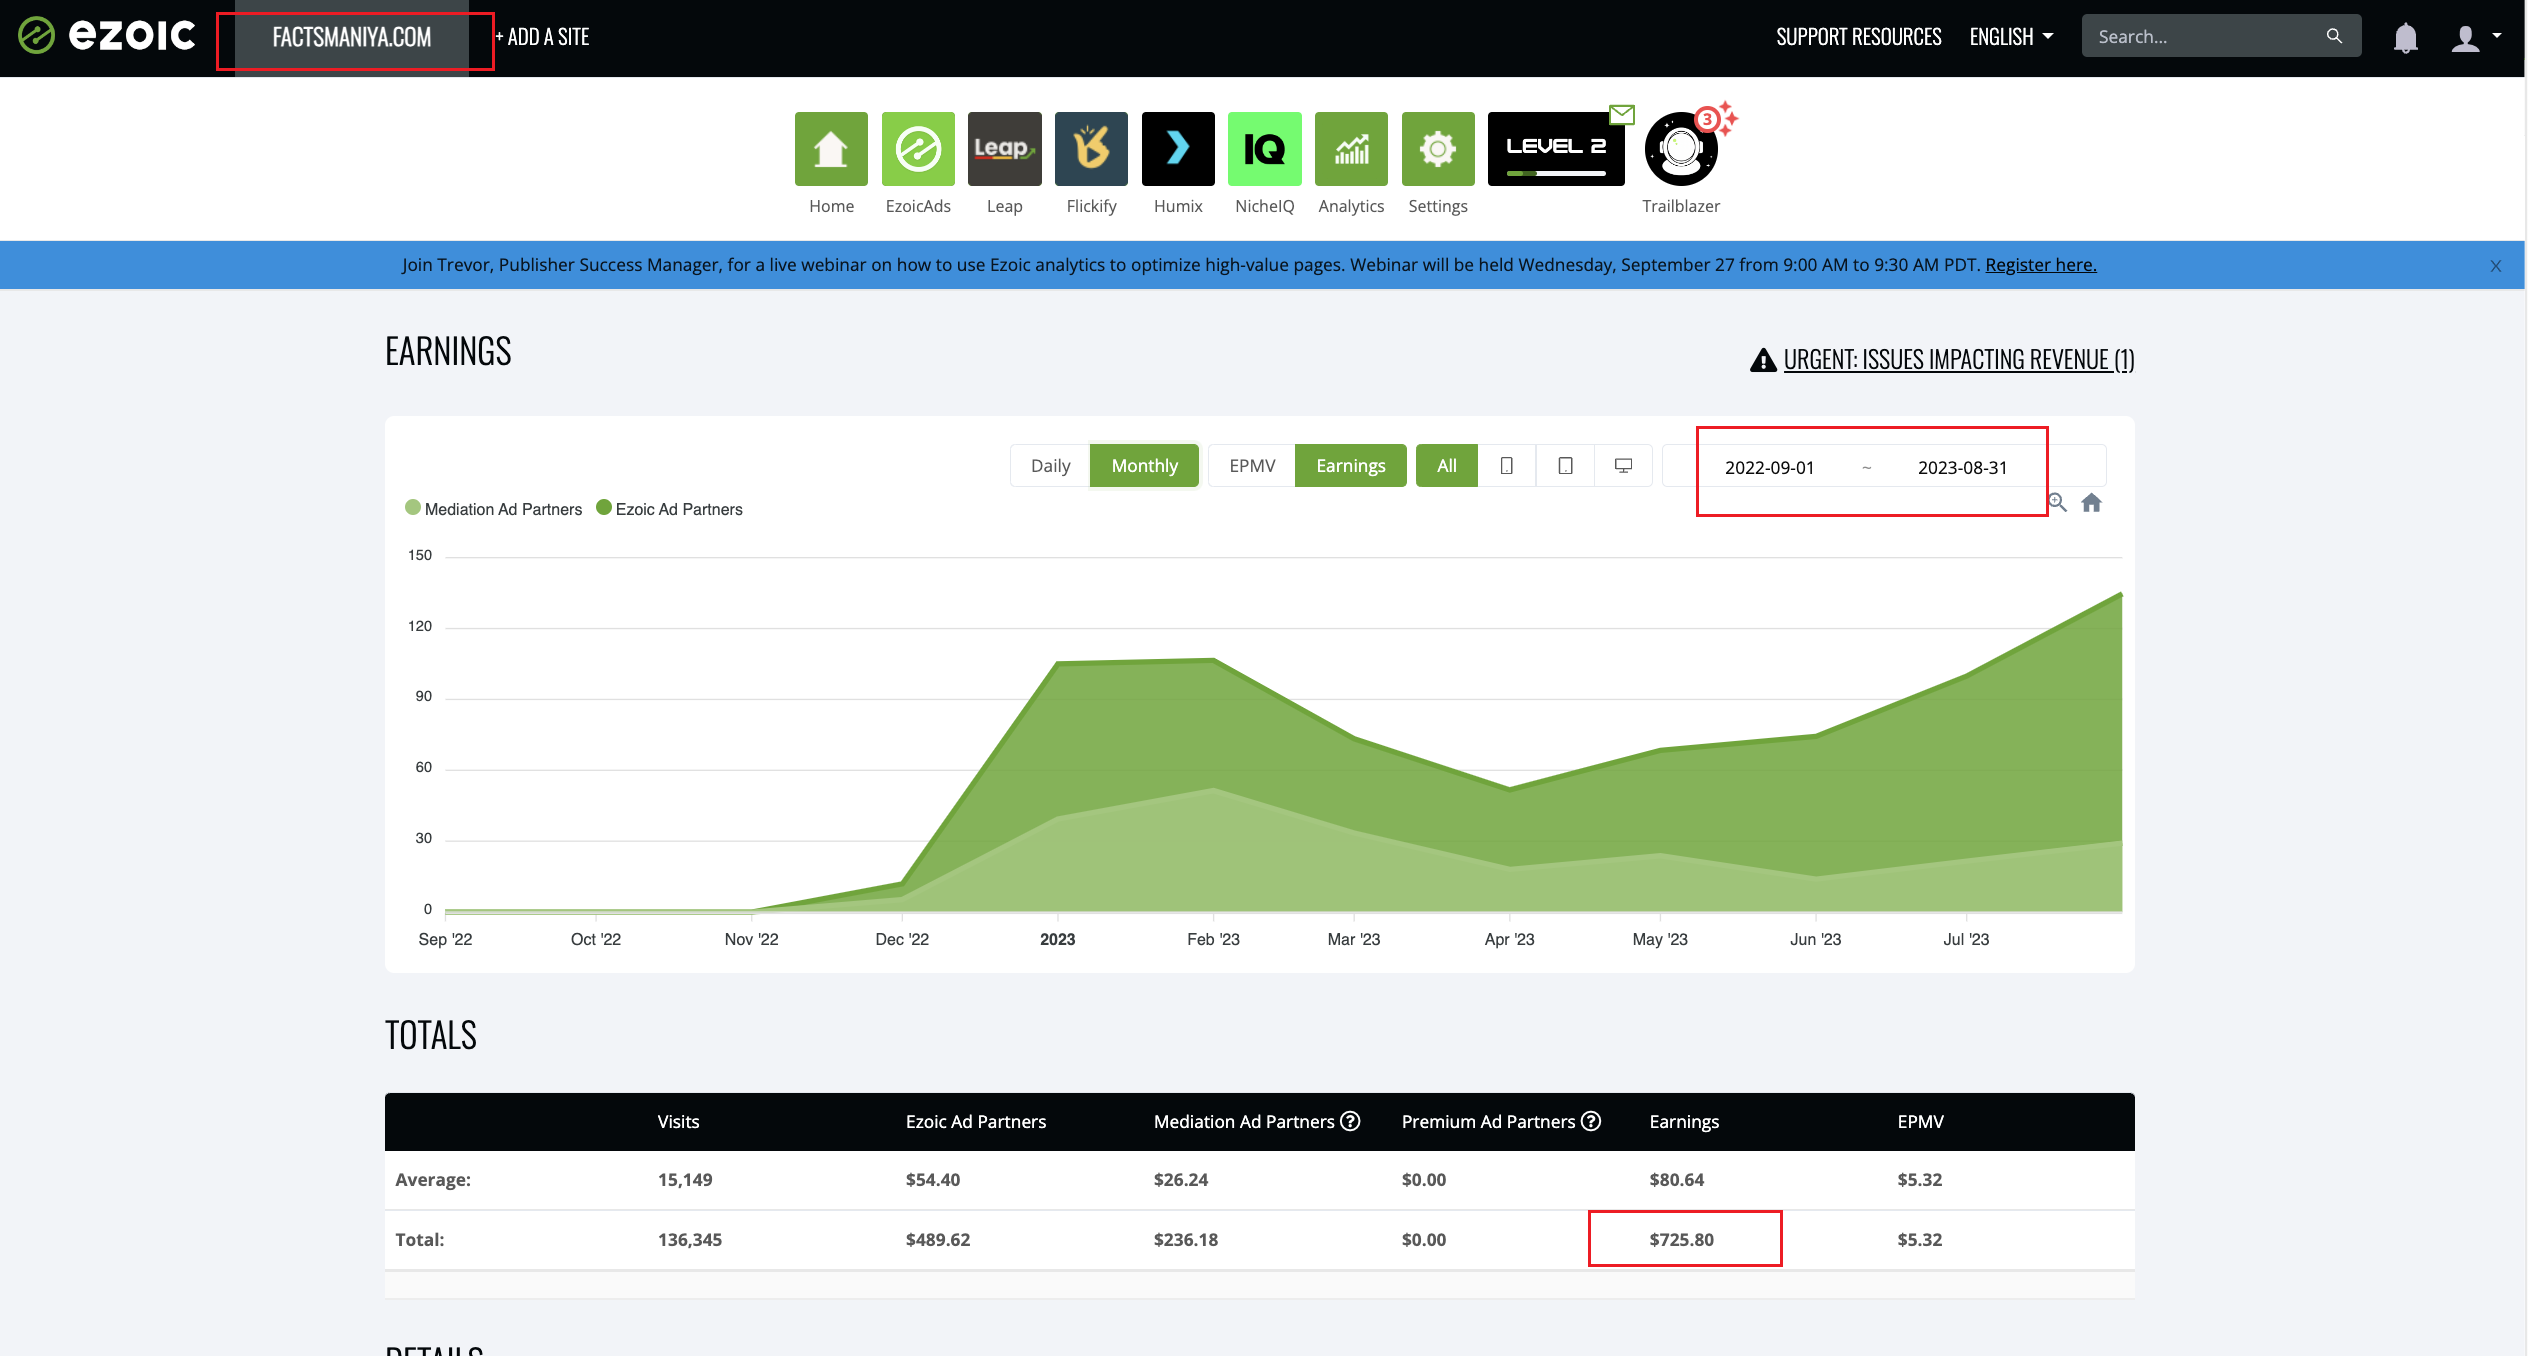
Task: Click the Register here link
Action: 2040,265
